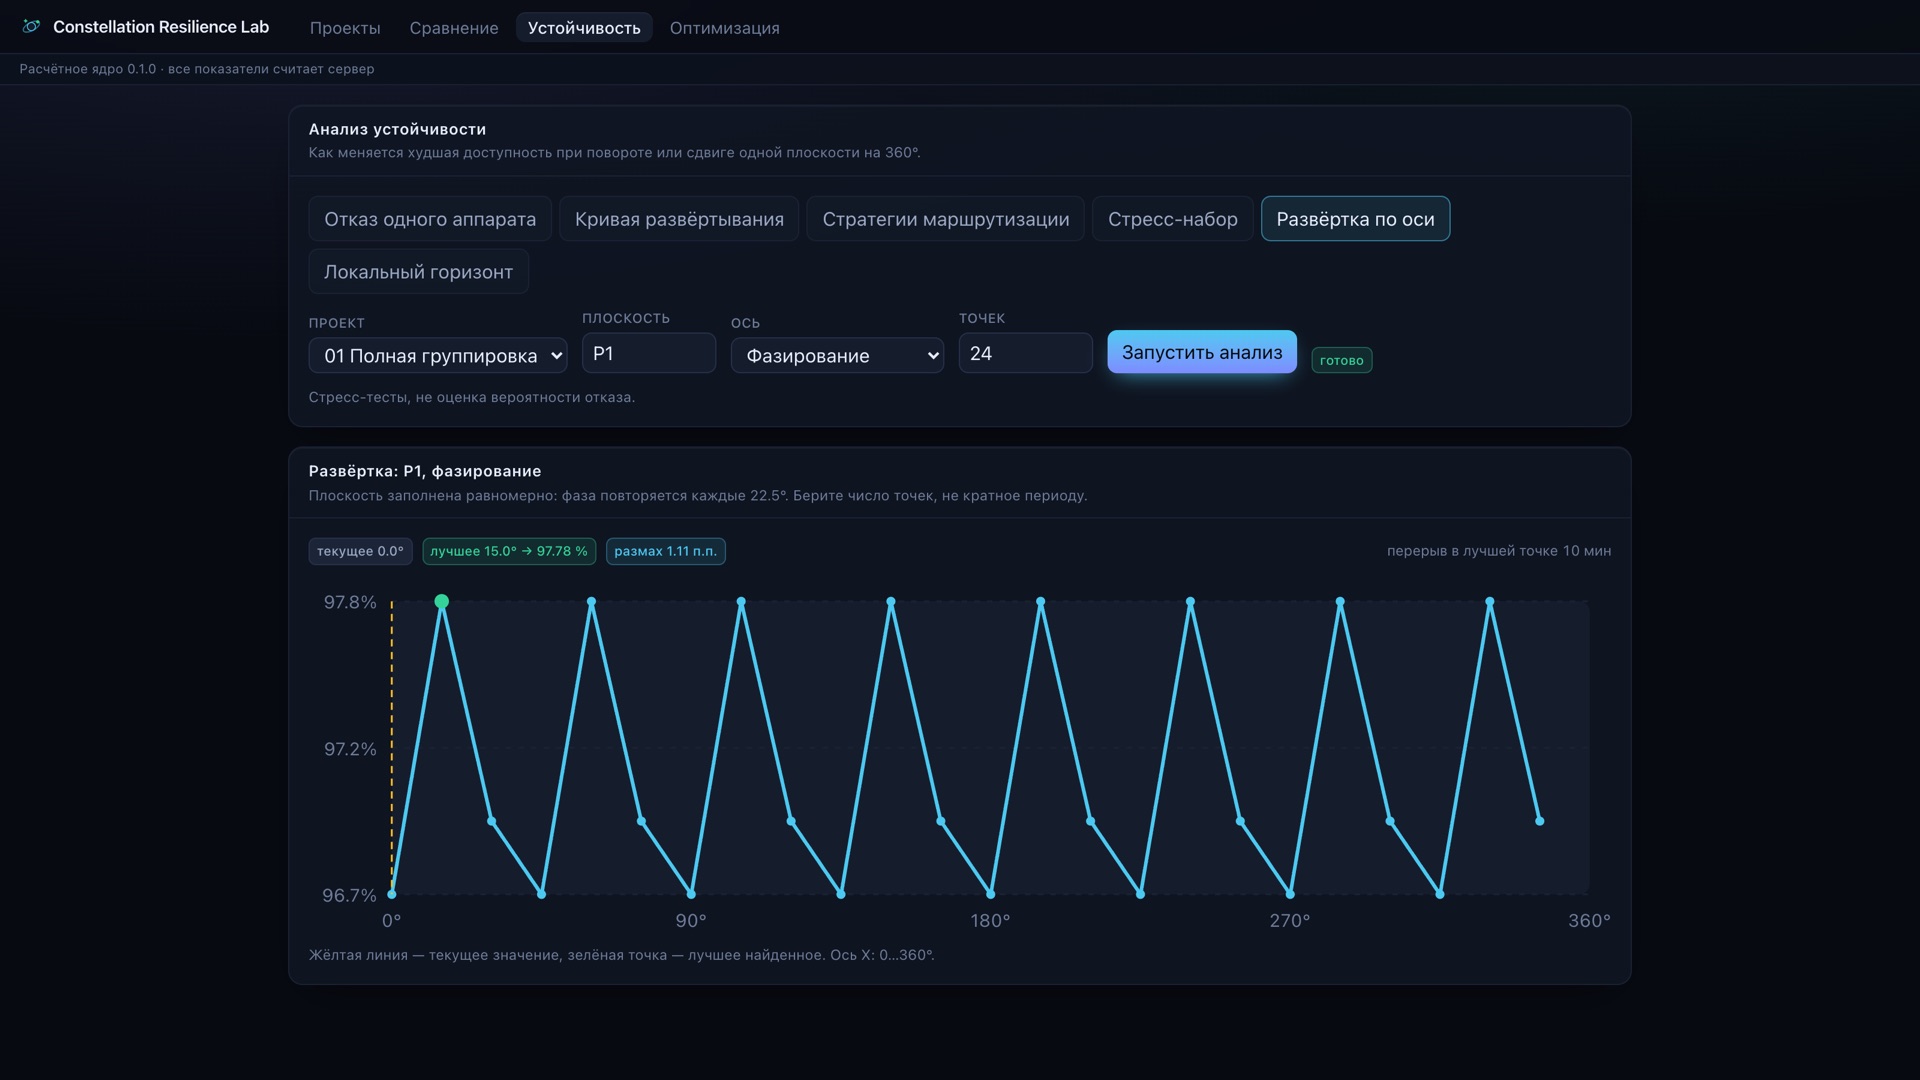Go to the Оптимизация tab
Image resolution: width=1920 pixels, height=1080 pixels.
pos(725,28)
